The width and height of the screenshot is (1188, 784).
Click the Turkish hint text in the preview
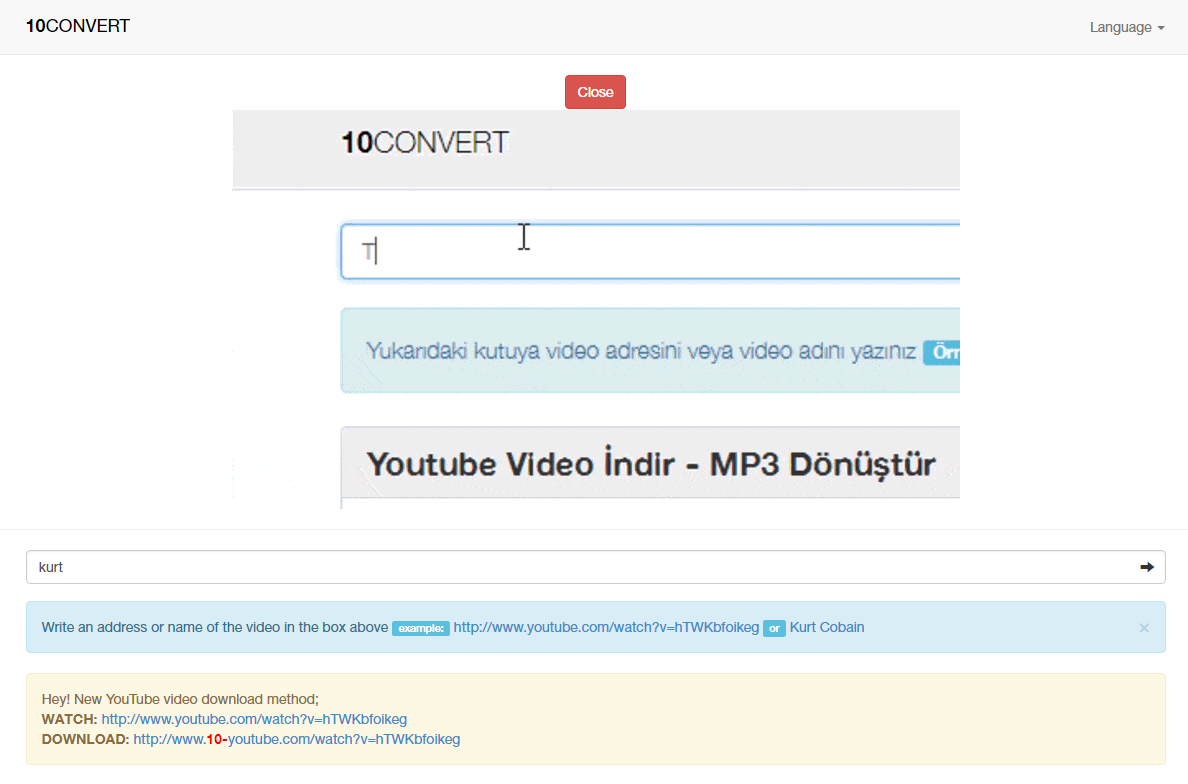click(640, 352)
